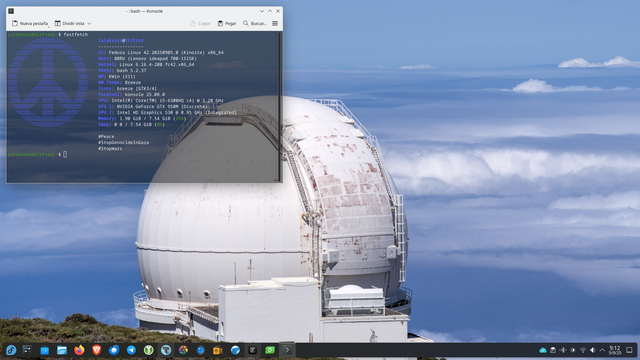Launch Firefox from the taskbar

(x=79, y=350)
